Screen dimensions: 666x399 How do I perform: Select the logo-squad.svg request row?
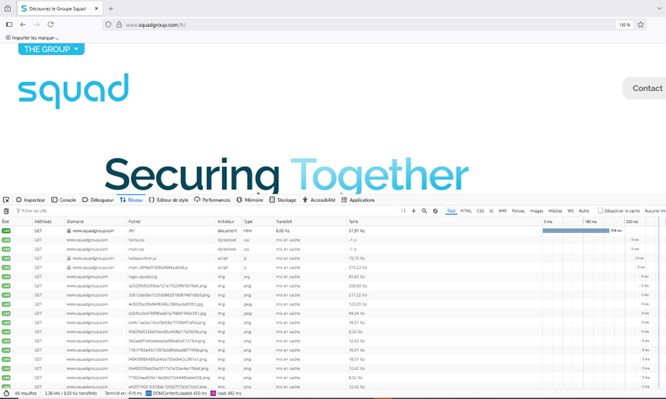333,277
